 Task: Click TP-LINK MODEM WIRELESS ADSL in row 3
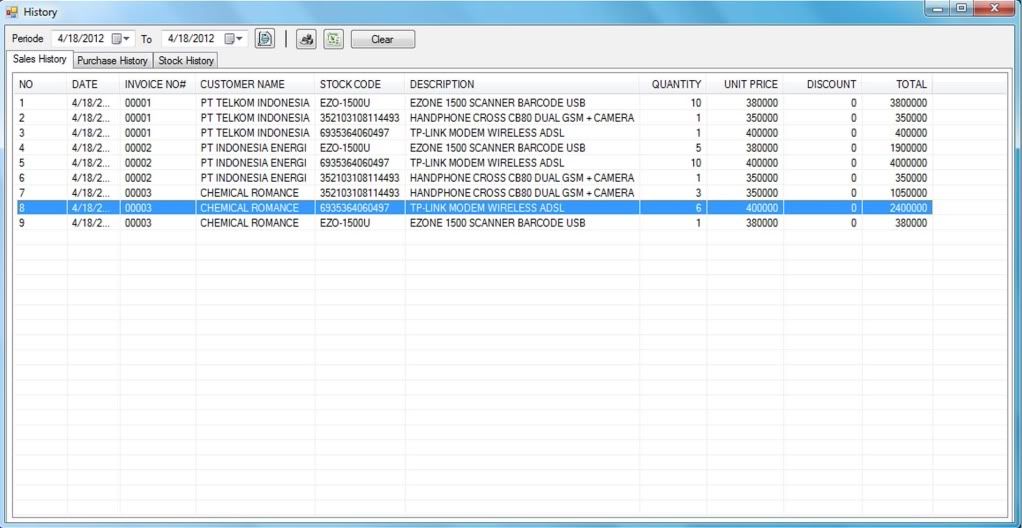[487, 133]
